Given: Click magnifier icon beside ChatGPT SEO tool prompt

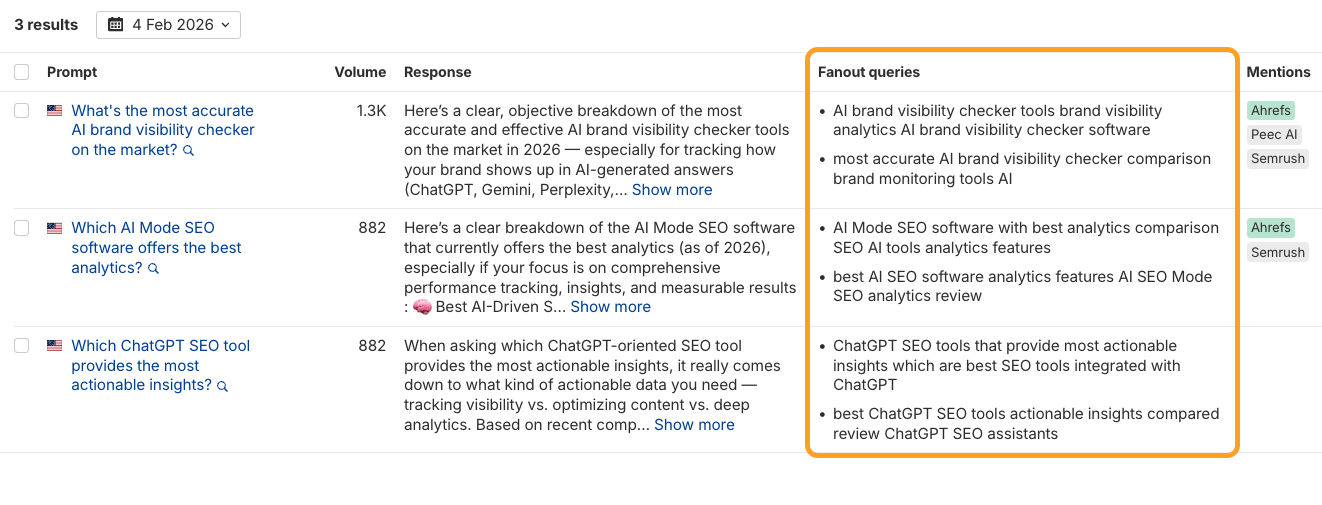Looking at the screenshot, I should pyautogui.click(x=222, y=386).
